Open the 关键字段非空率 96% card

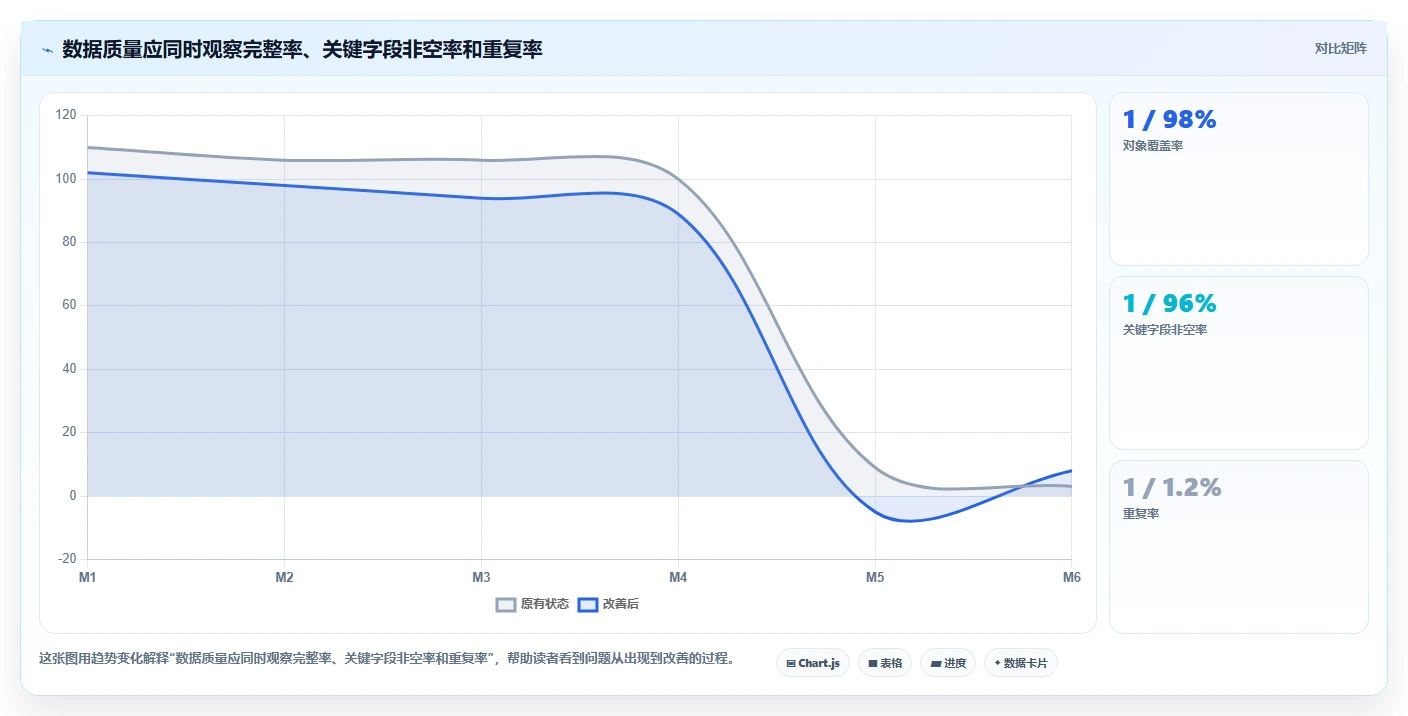[1238, 363]
